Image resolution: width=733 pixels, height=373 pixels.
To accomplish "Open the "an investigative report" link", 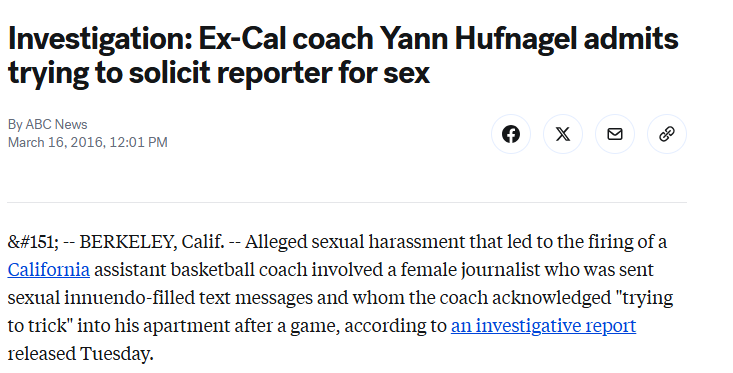I will click(x=543, y=326).
